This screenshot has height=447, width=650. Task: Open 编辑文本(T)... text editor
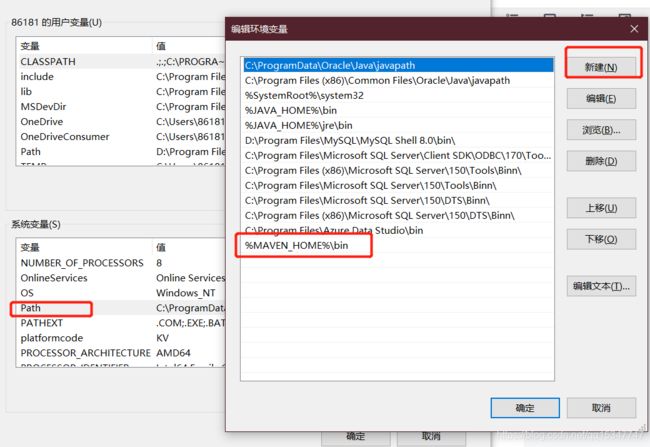click(600, 286)
